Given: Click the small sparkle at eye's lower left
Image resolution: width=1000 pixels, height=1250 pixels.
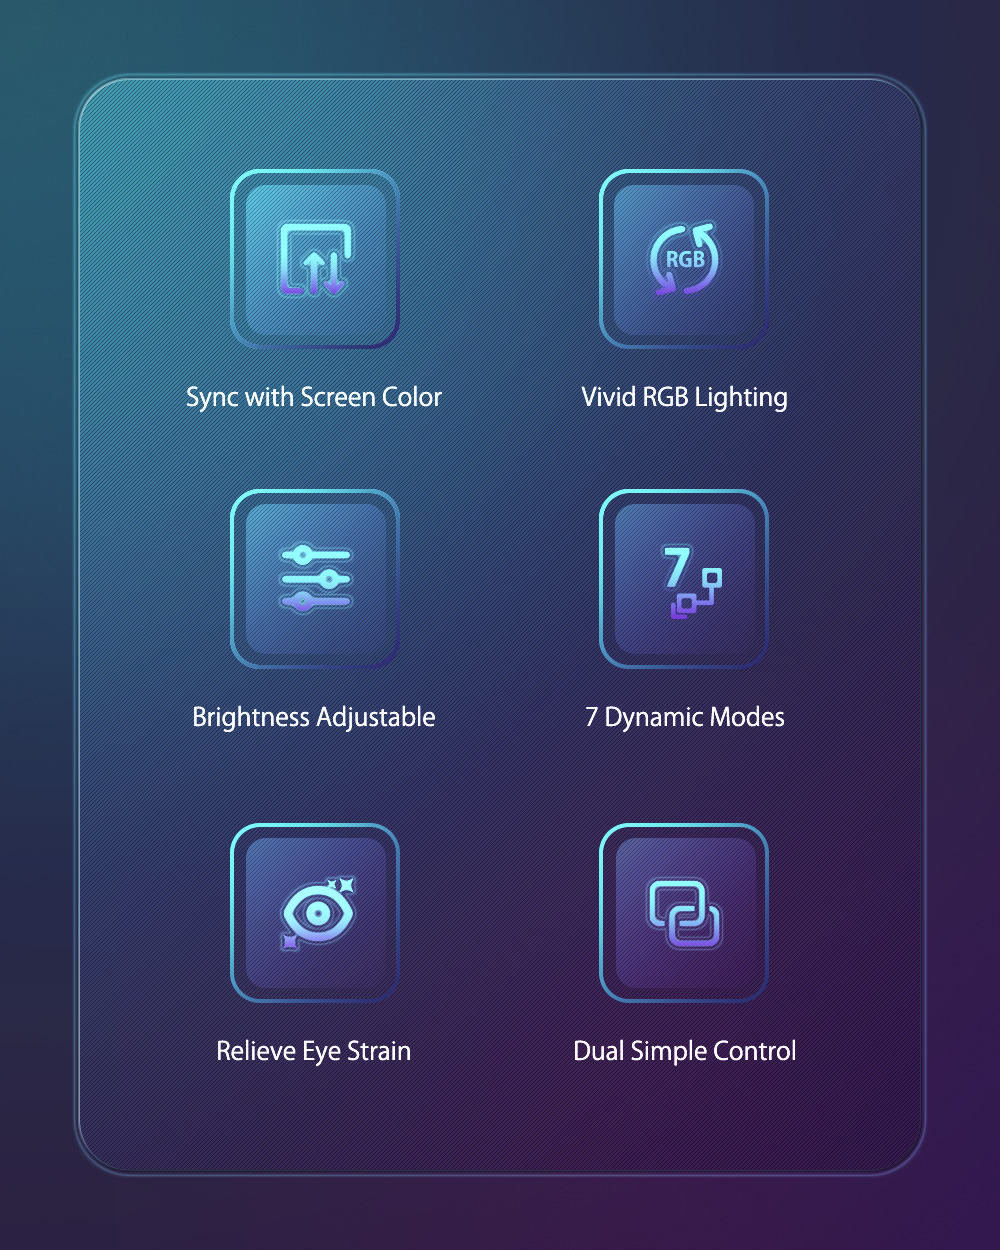Looking at the screenshot, I should click(x=290, y=941).
